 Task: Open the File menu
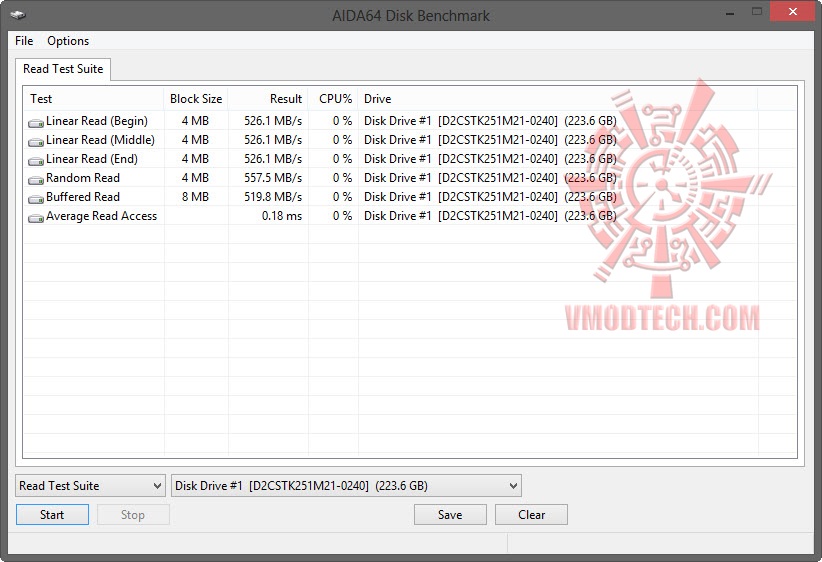pos(24,41)
